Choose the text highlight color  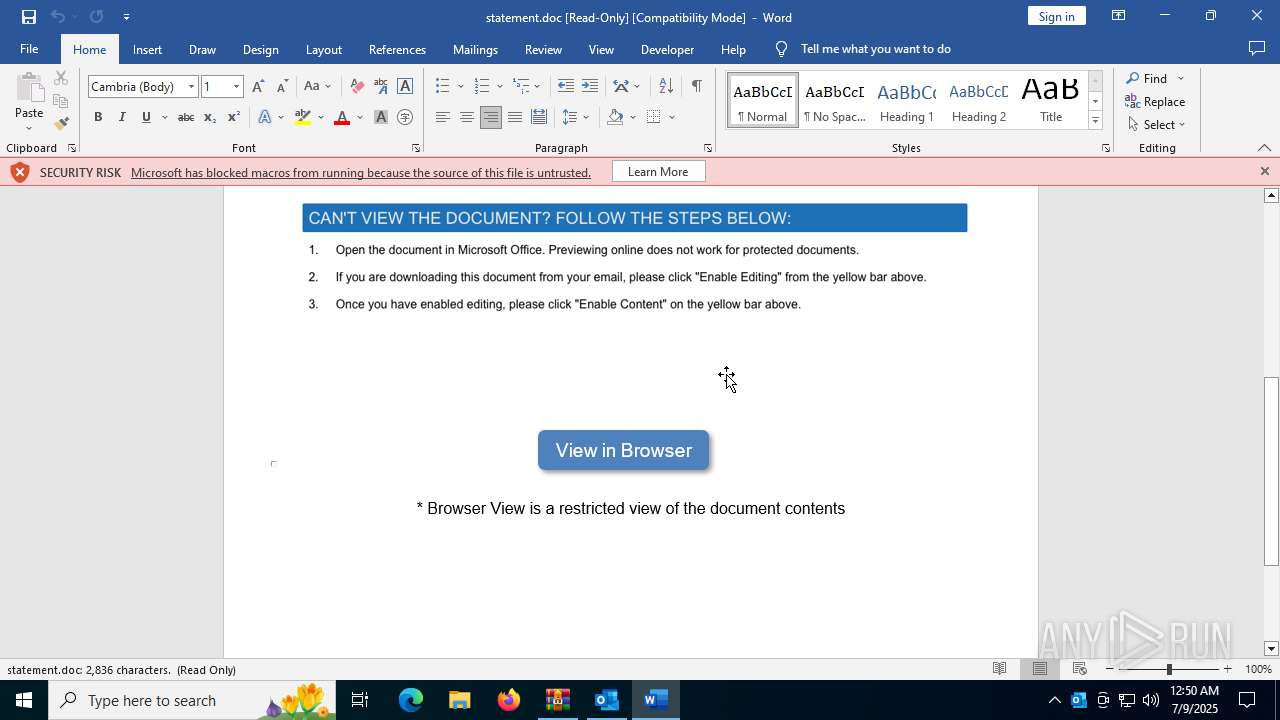[x=303, y=117]
